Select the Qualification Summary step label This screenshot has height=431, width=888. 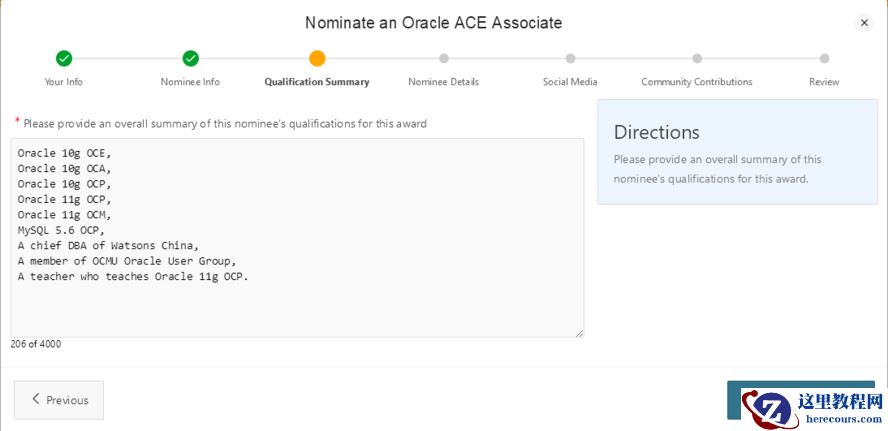pos(317,82)
